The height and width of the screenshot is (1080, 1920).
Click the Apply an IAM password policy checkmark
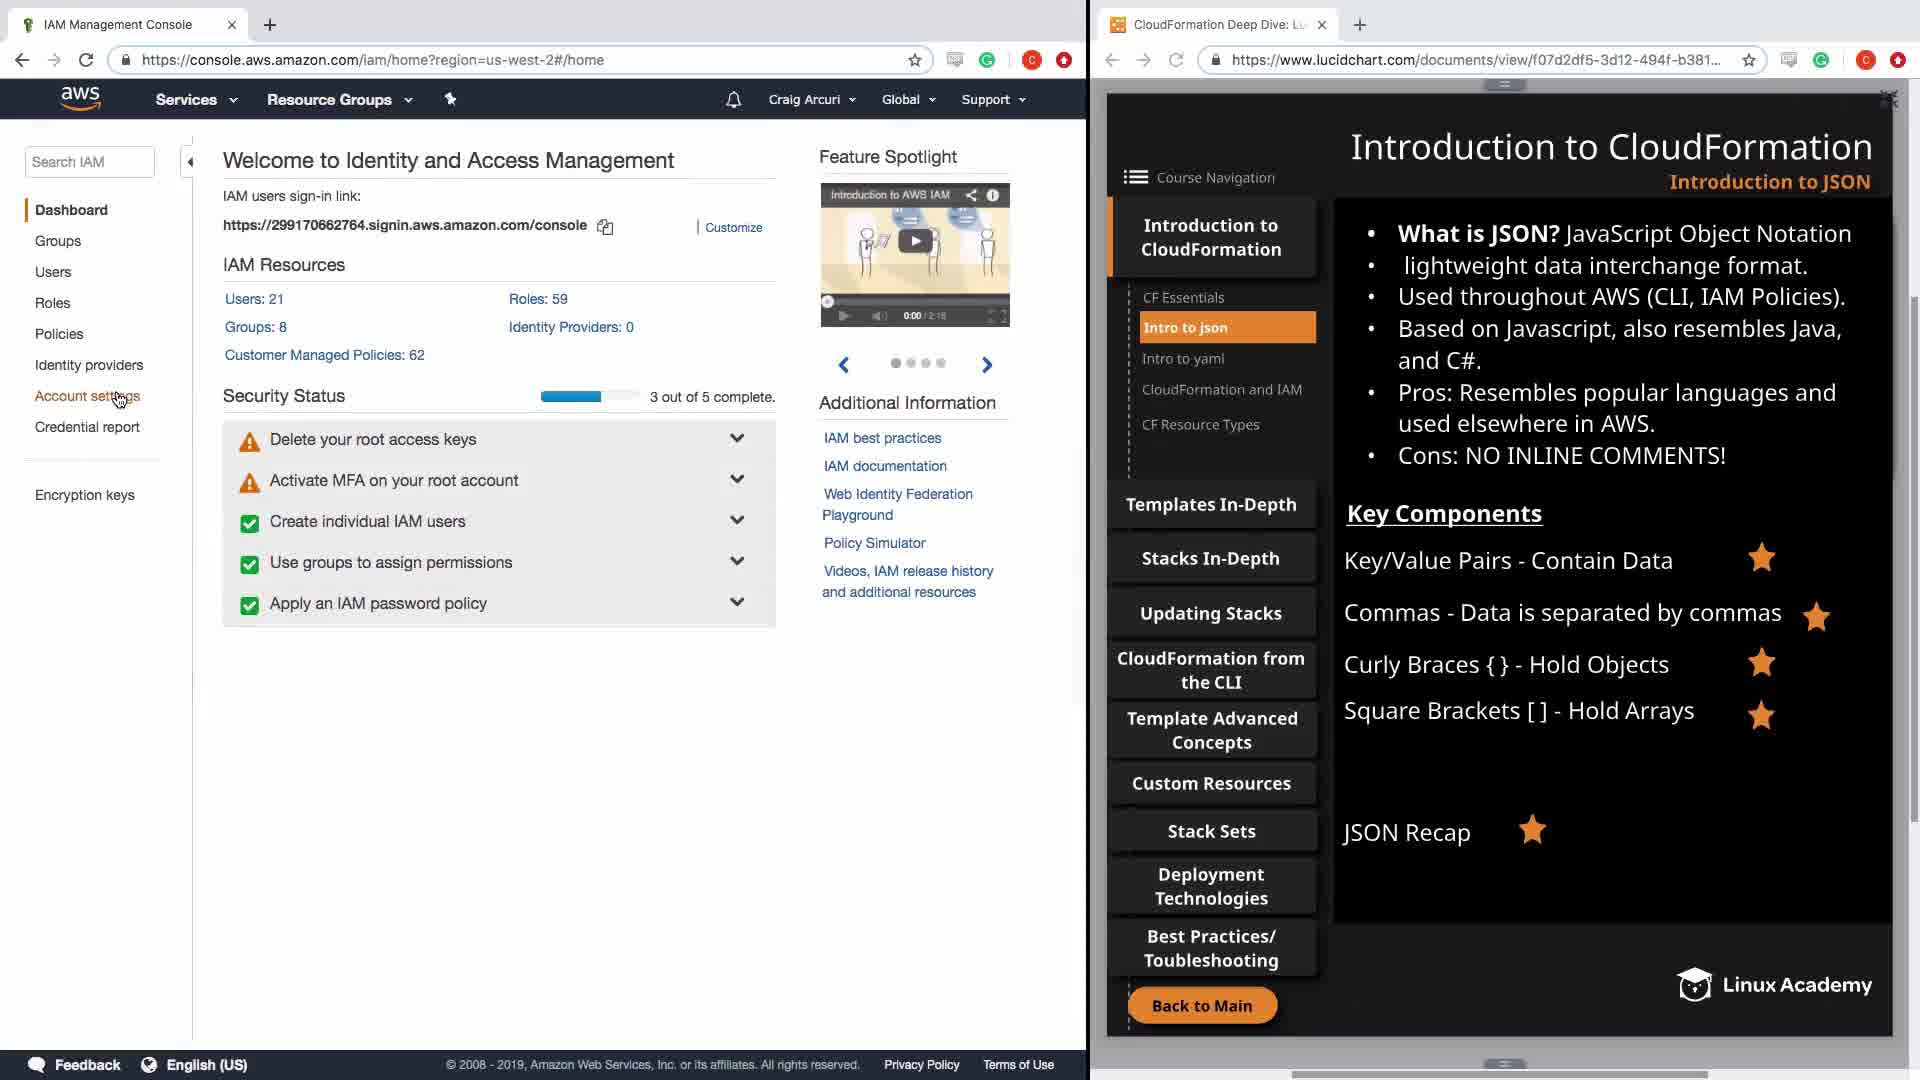click(x=249, y=605)
